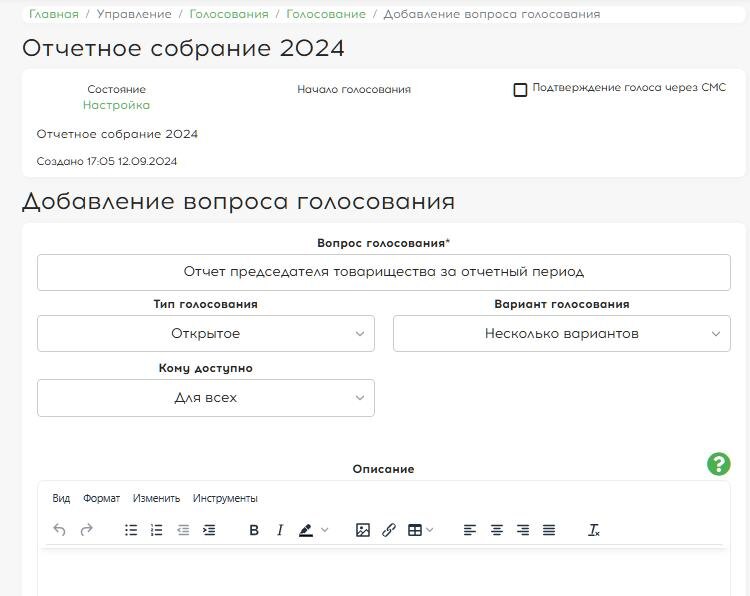Open the table insert menu
Viewport: 750px width, 596px height.
[420, 530]
